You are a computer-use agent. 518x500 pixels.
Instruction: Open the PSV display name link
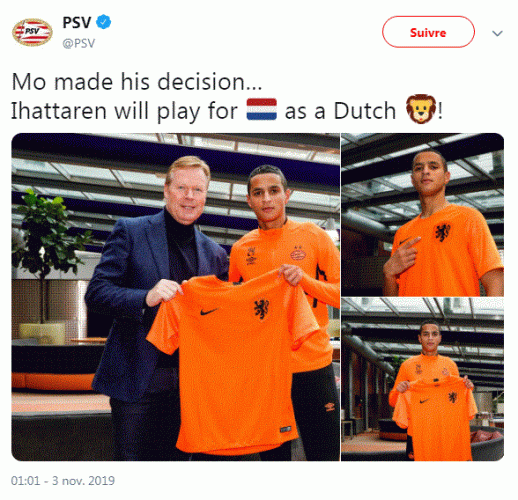click(77, 22)
